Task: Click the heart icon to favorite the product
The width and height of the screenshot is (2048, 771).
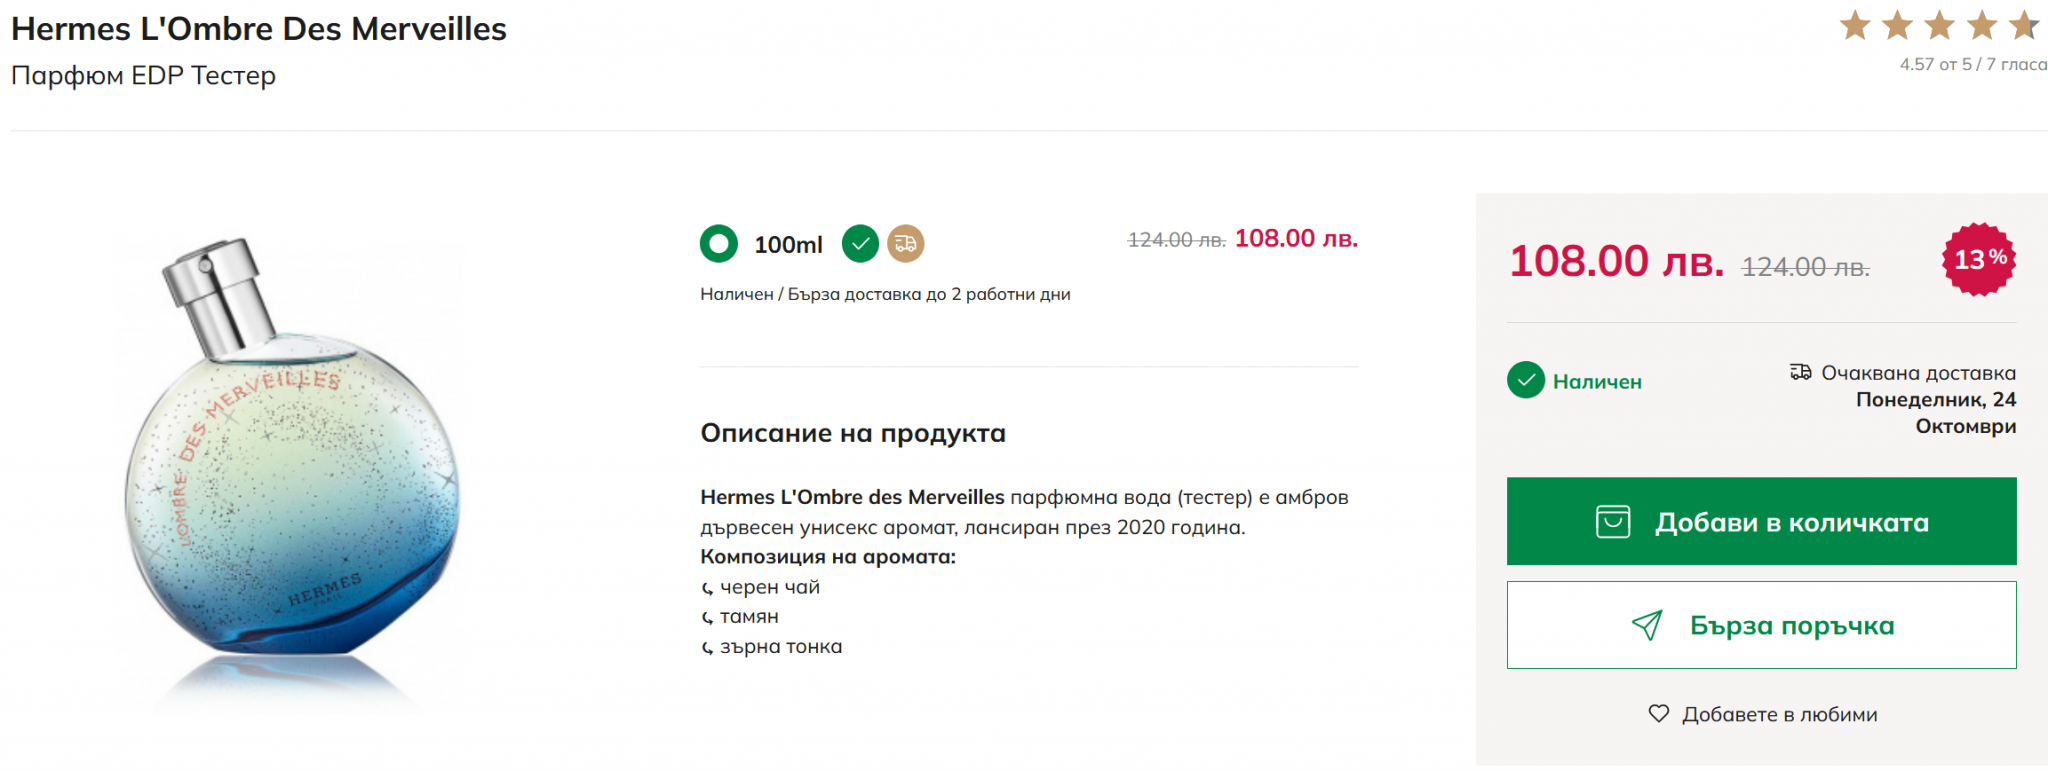Action: coord(1659,713)
